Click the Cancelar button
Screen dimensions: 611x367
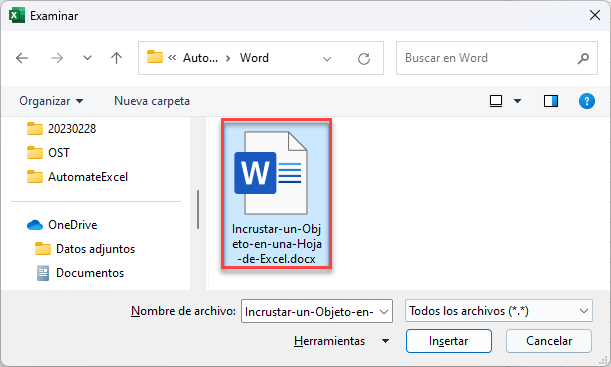(x=549, y=341)
